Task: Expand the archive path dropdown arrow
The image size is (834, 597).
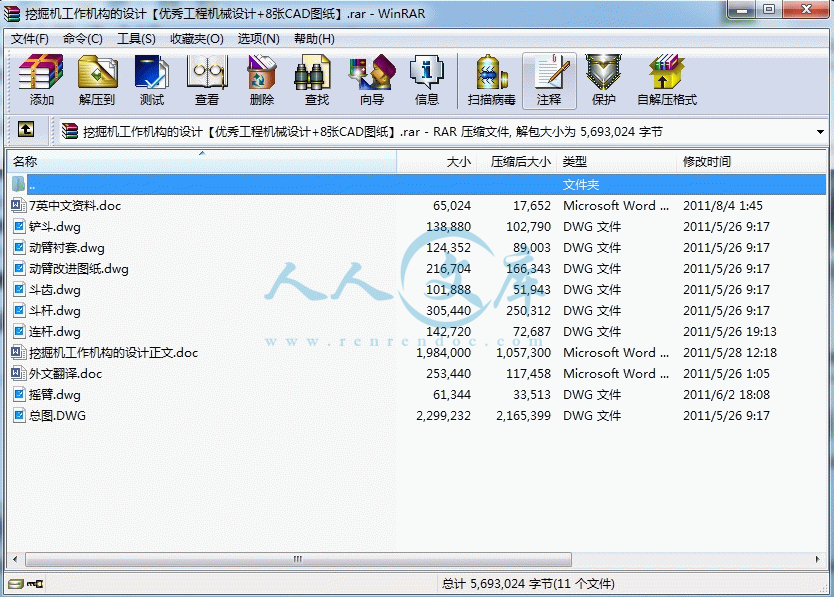Action: pyautogui.click(x=820, y=131)
